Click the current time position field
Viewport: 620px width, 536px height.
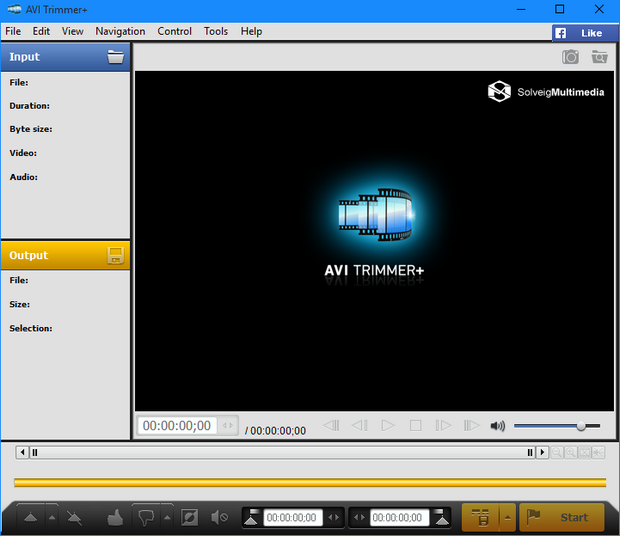(x=177, y=426)
